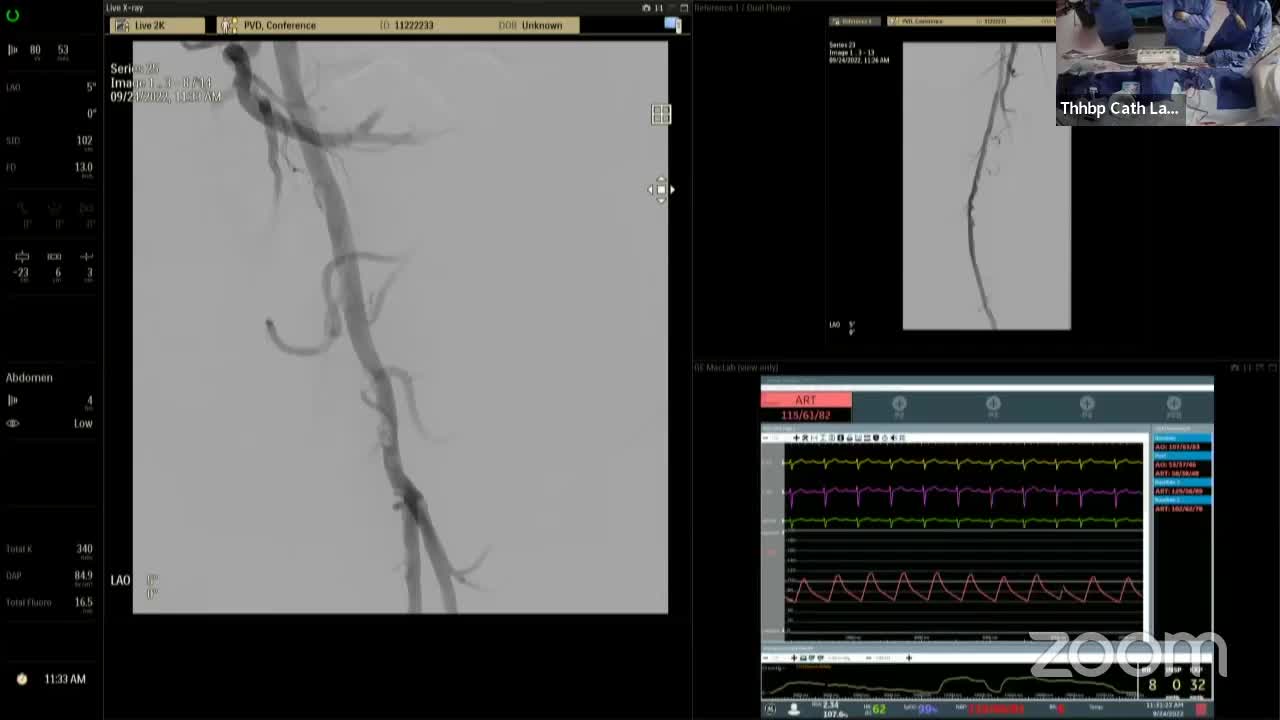The width and height of the screenshot is (1280, 720).
Task: Click the Thhbp Cath Lab video tile
Action: (1167, 62)
